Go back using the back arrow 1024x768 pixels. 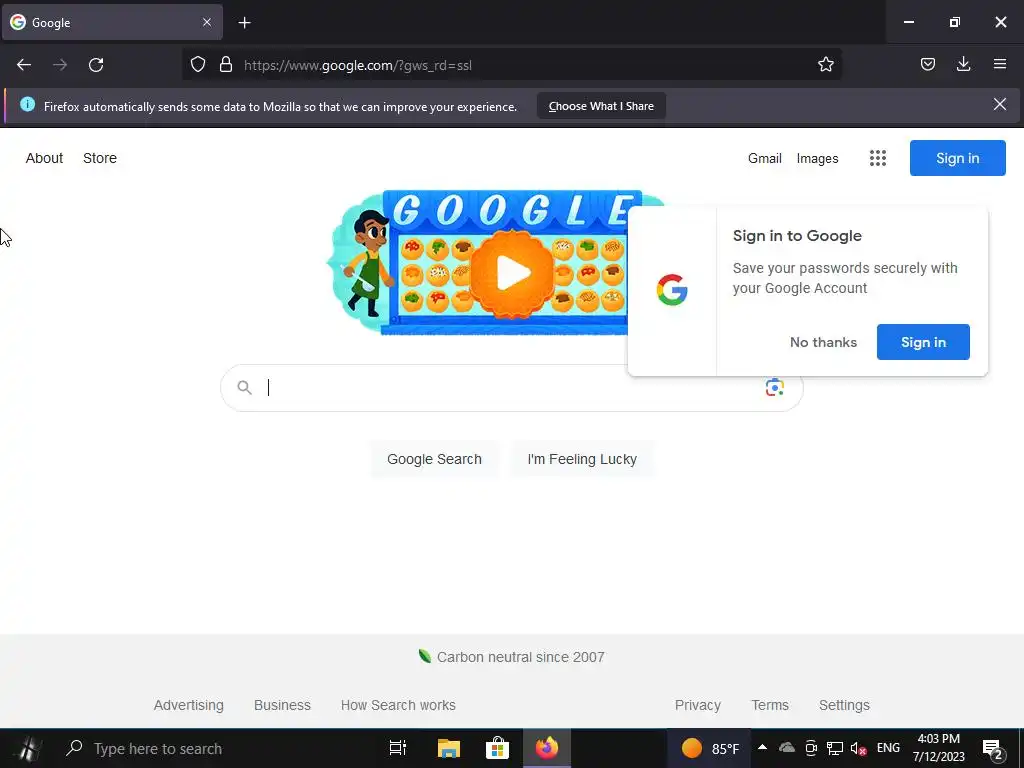click(24, 65)
